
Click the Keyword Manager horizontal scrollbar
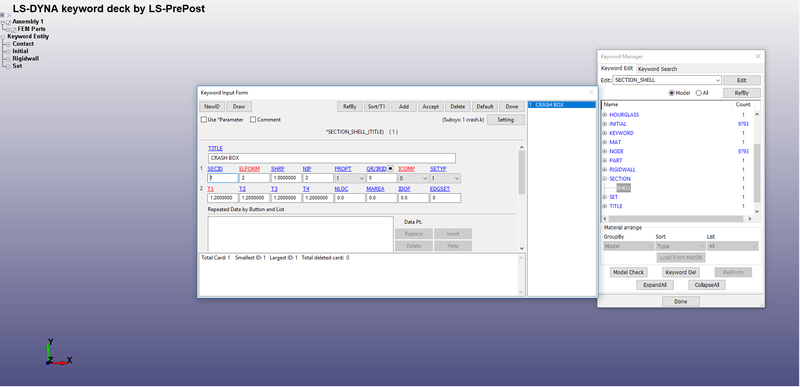click(677, 219)
